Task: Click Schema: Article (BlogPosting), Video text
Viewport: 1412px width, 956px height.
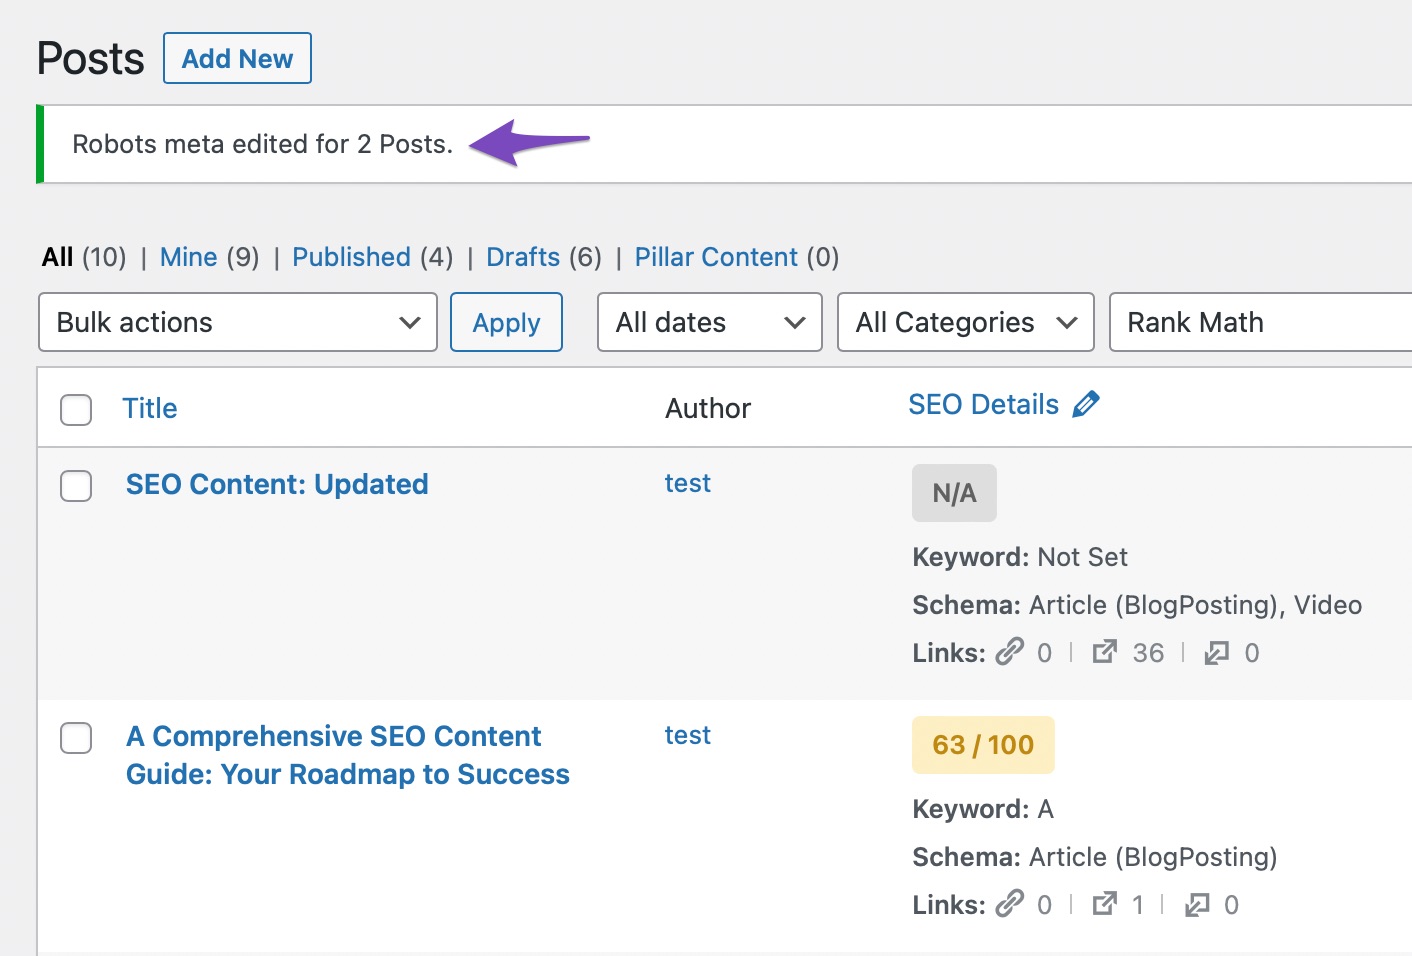Action: [x=1137, y=605]
